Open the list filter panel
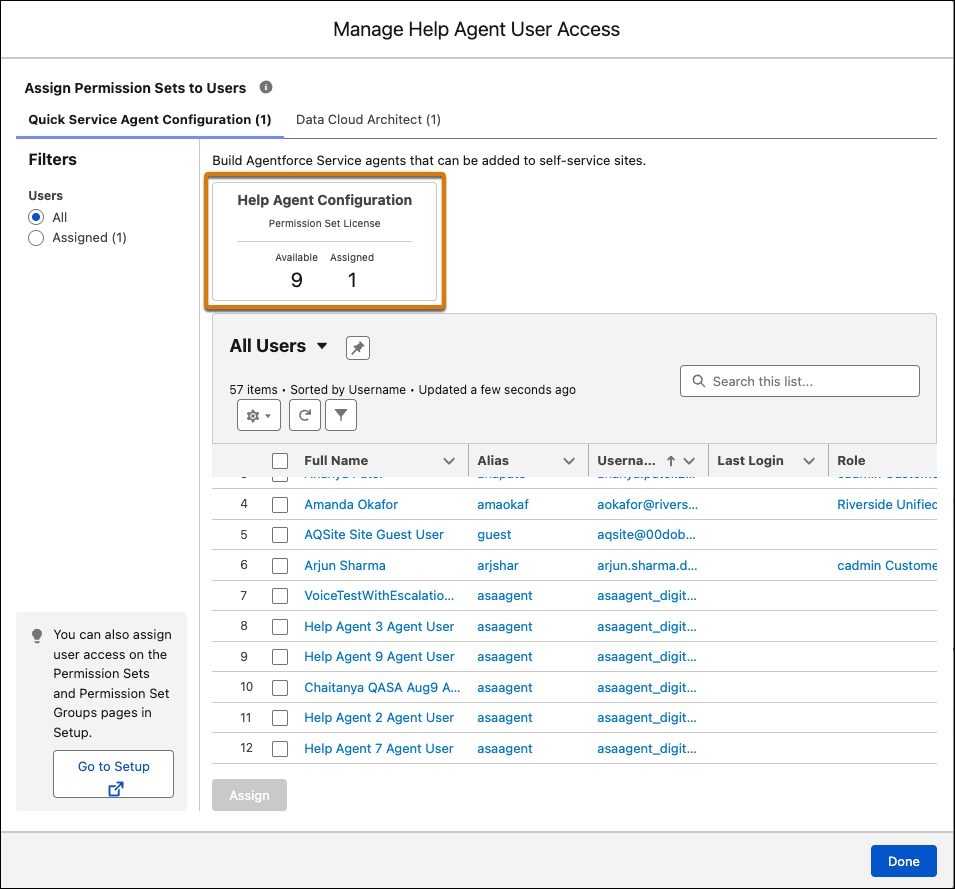Screen dimensions: 955x889 coord(341,415)
